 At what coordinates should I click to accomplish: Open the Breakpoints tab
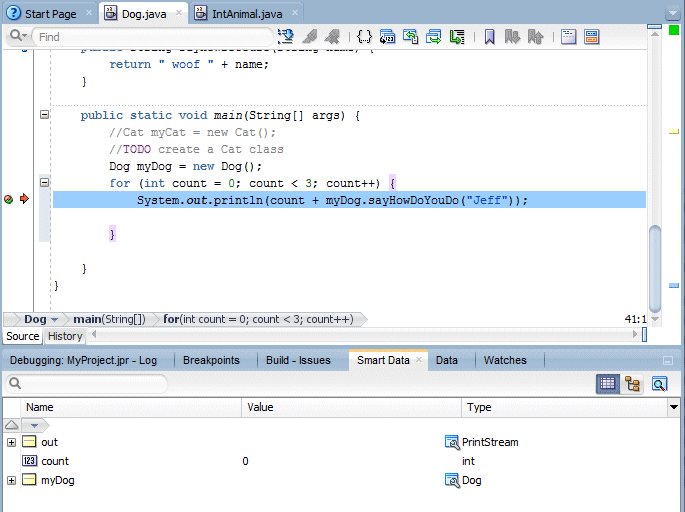point(211,360)
